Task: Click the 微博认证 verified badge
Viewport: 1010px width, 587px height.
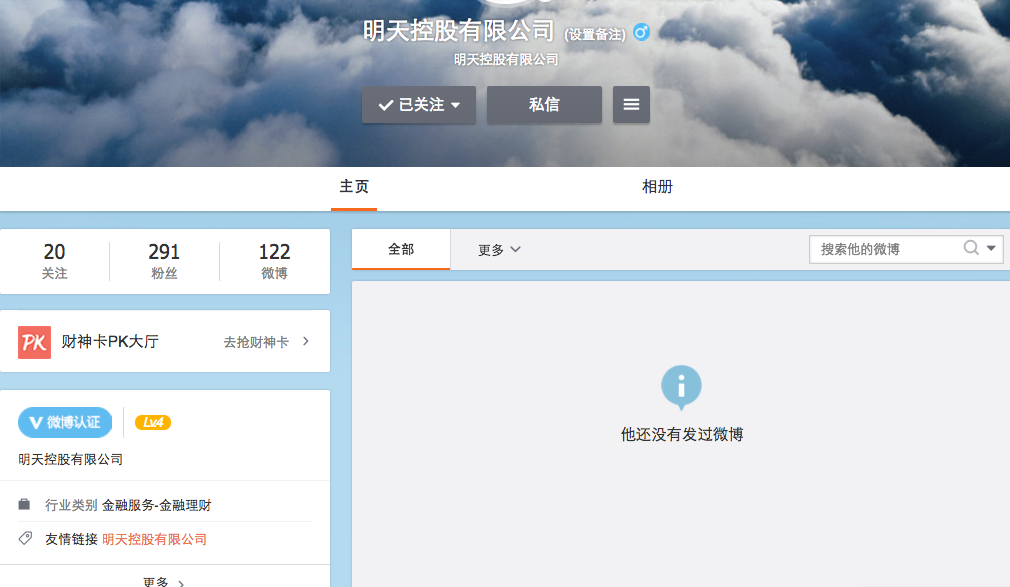Action: [65, 423]
